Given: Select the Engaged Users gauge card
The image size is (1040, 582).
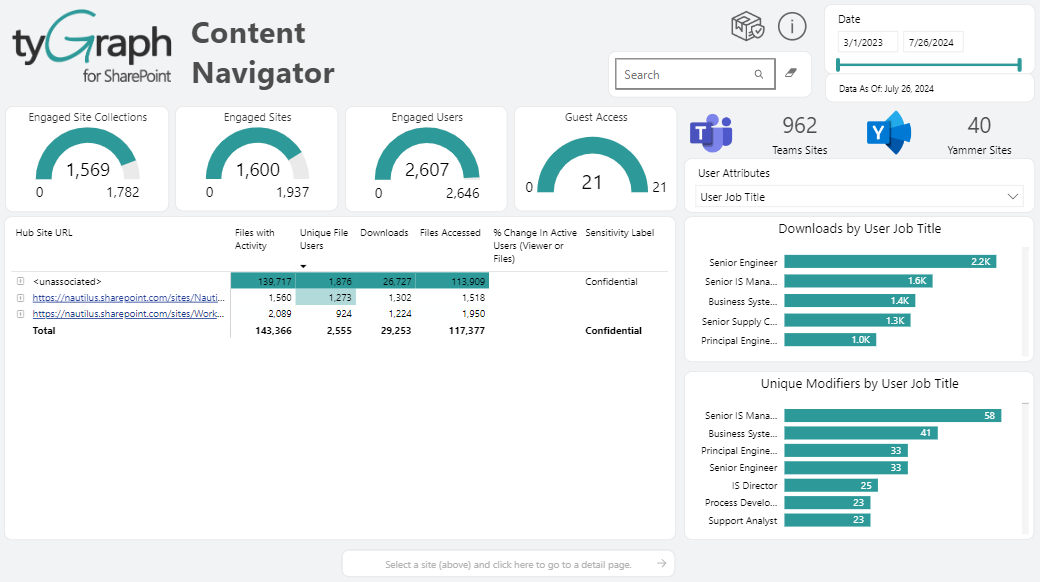Looking at the screenshot, I should [425, 158].
